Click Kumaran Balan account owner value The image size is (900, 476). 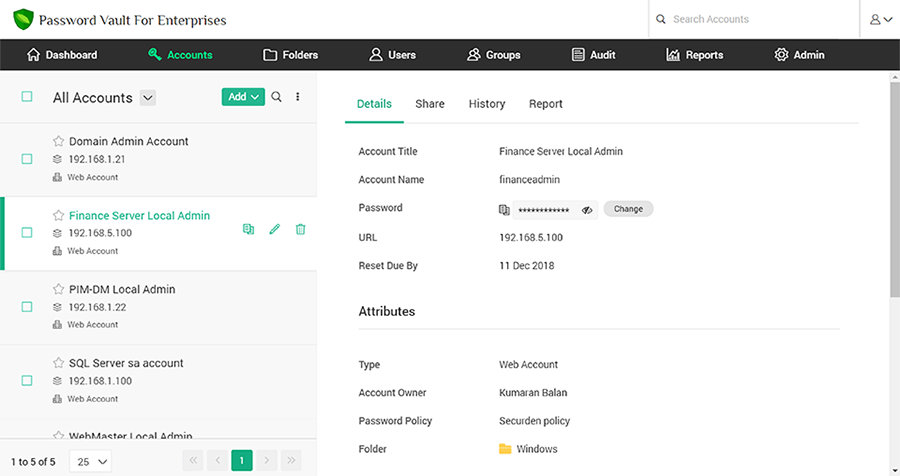[533, 393]
